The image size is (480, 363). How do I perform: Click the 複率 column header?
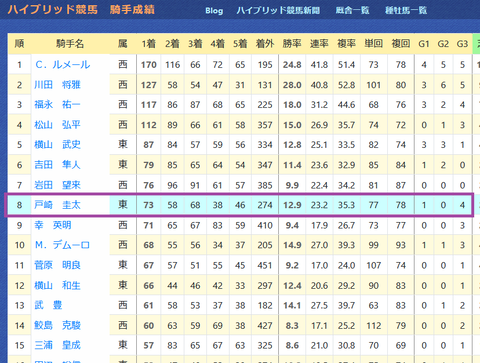click(x=346, y=44)
